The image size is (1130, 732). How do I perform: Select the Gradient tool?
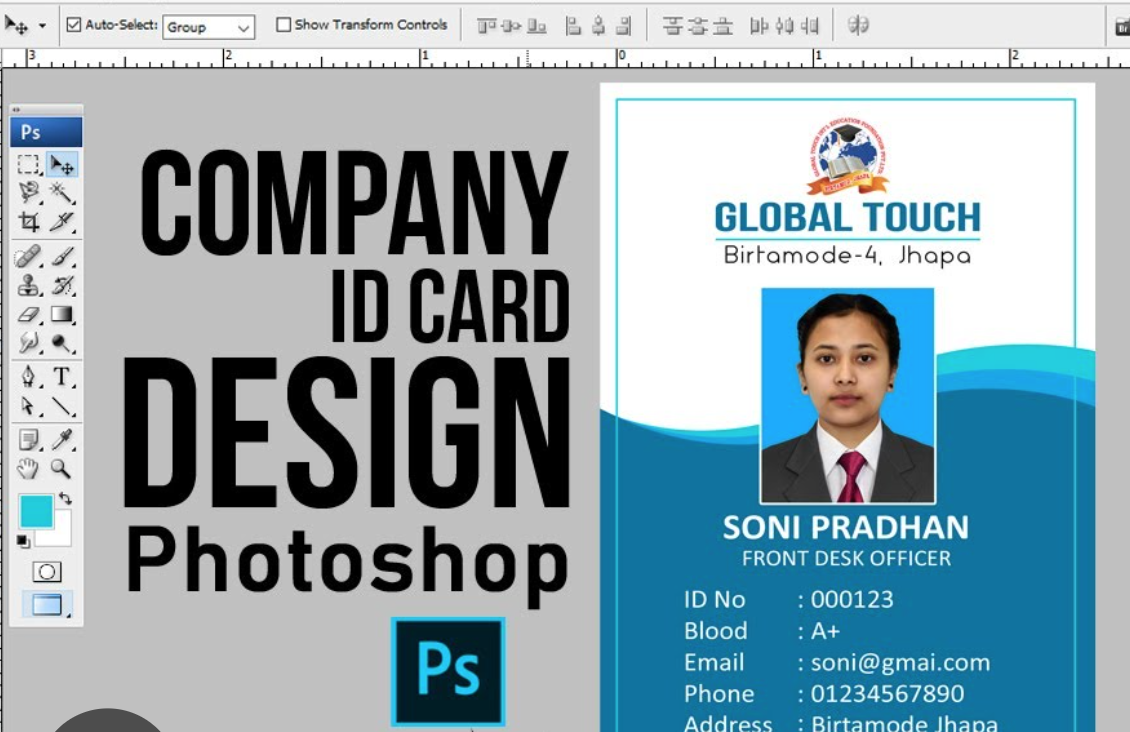pos(63,314)
